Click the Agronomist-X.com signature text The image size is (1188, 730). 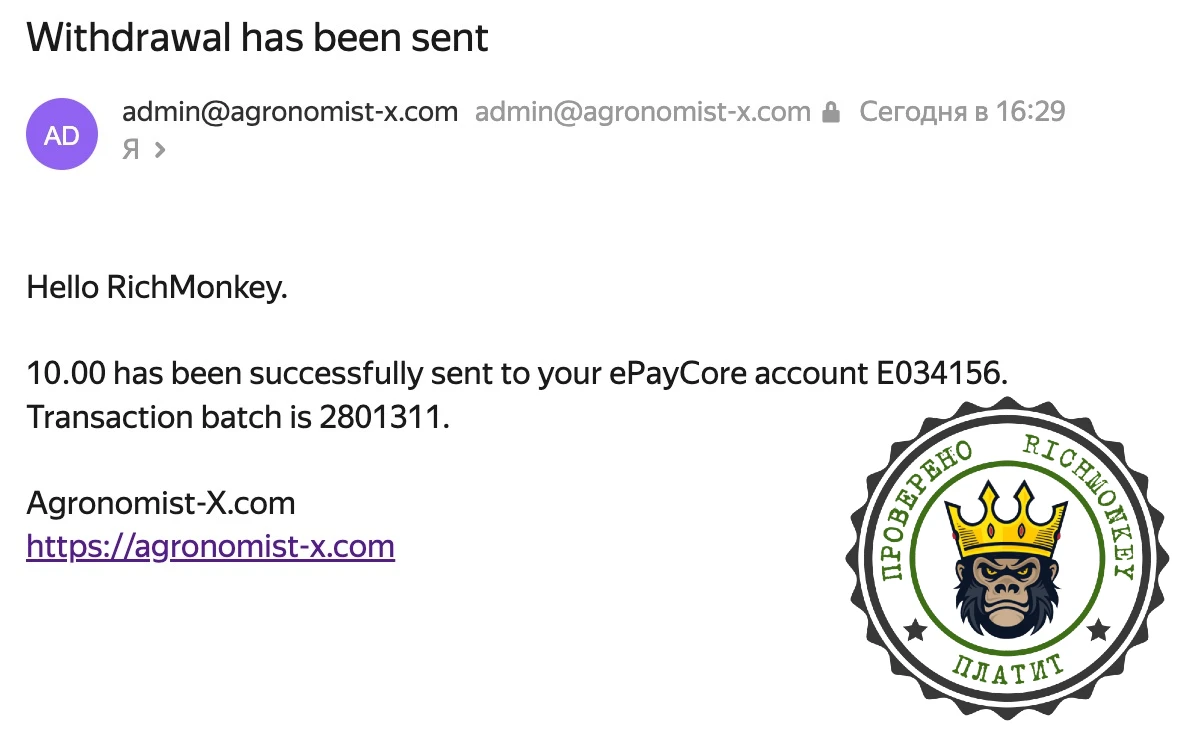160,502
